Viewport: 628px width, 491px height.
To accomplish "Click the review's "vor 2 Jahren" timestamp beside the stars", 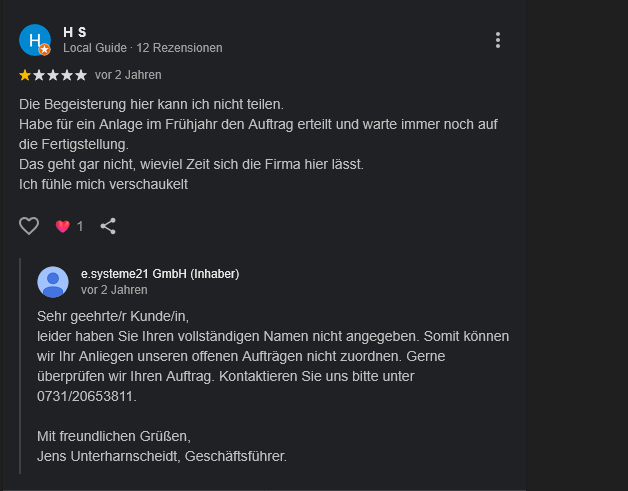I will (128, 75).
